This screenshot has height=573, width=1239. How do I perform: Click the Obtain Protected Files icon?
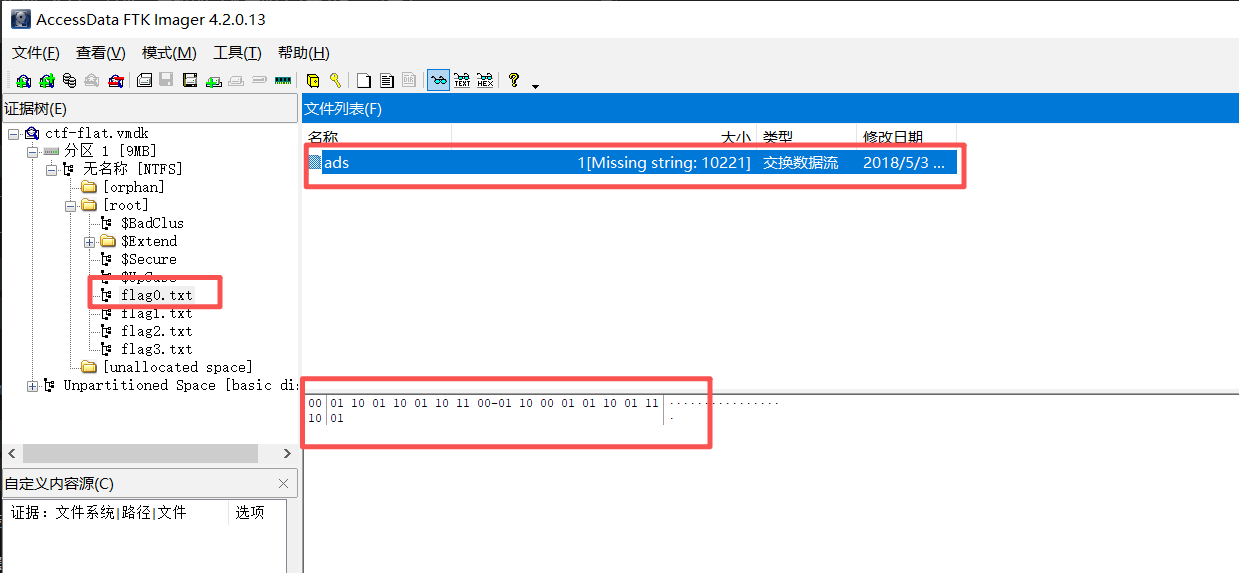click(x=313, y=81)
